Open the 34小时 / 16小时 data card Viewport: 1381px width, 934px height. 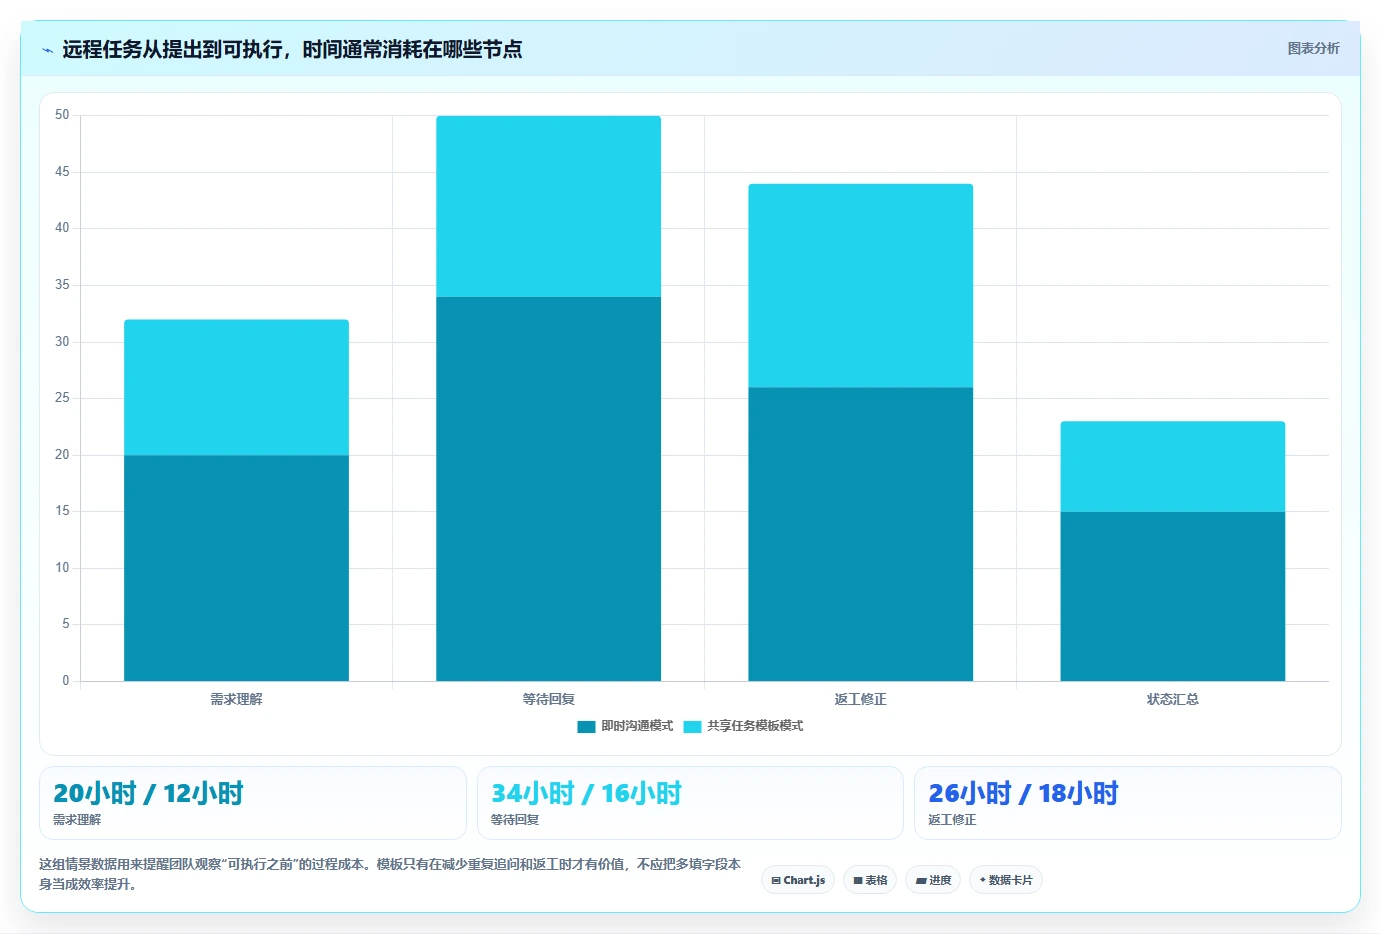tap(690, 803)
